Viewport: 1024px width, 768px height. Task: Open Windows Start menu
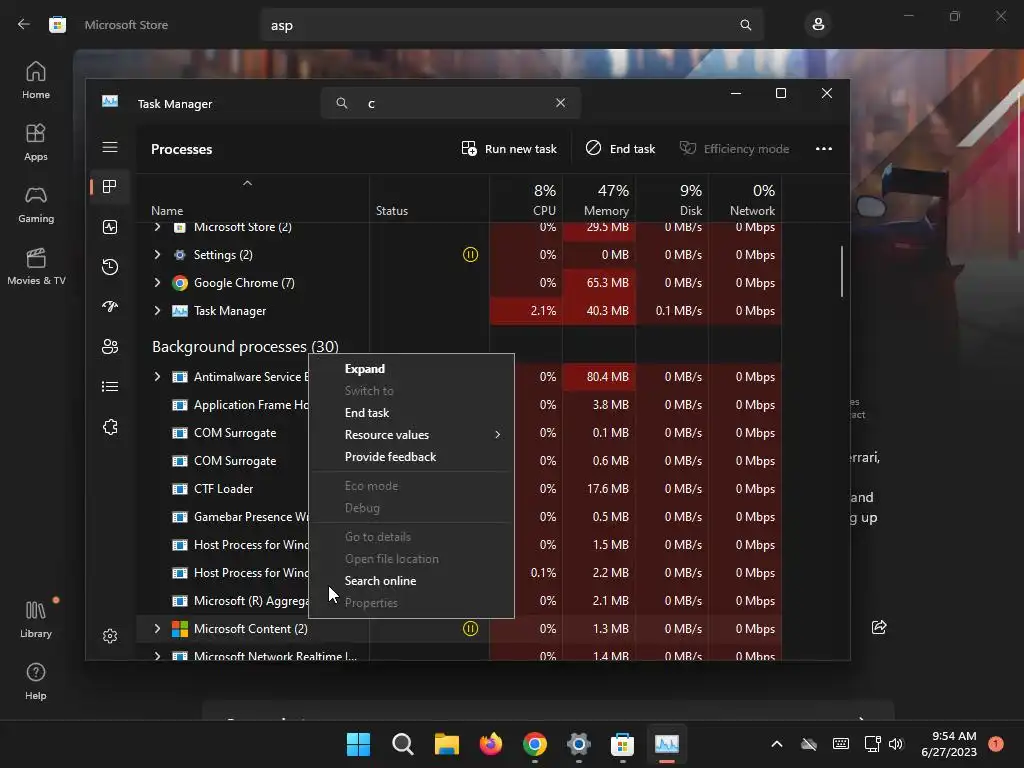[359, 744]
